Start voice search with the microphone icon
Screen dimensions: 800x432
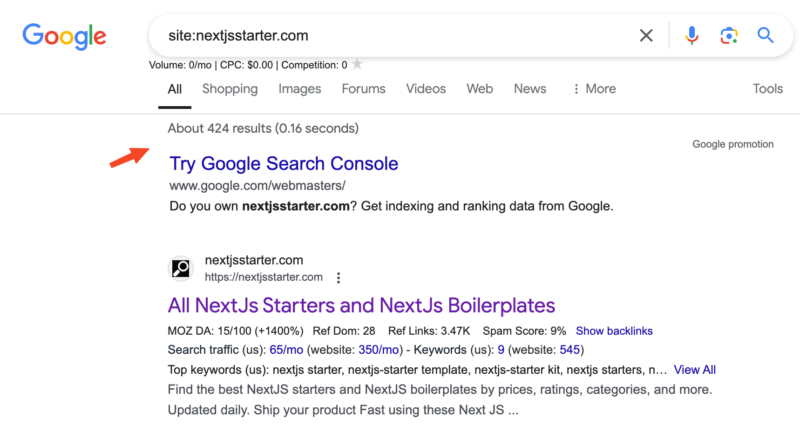click(x=692, y=36)
